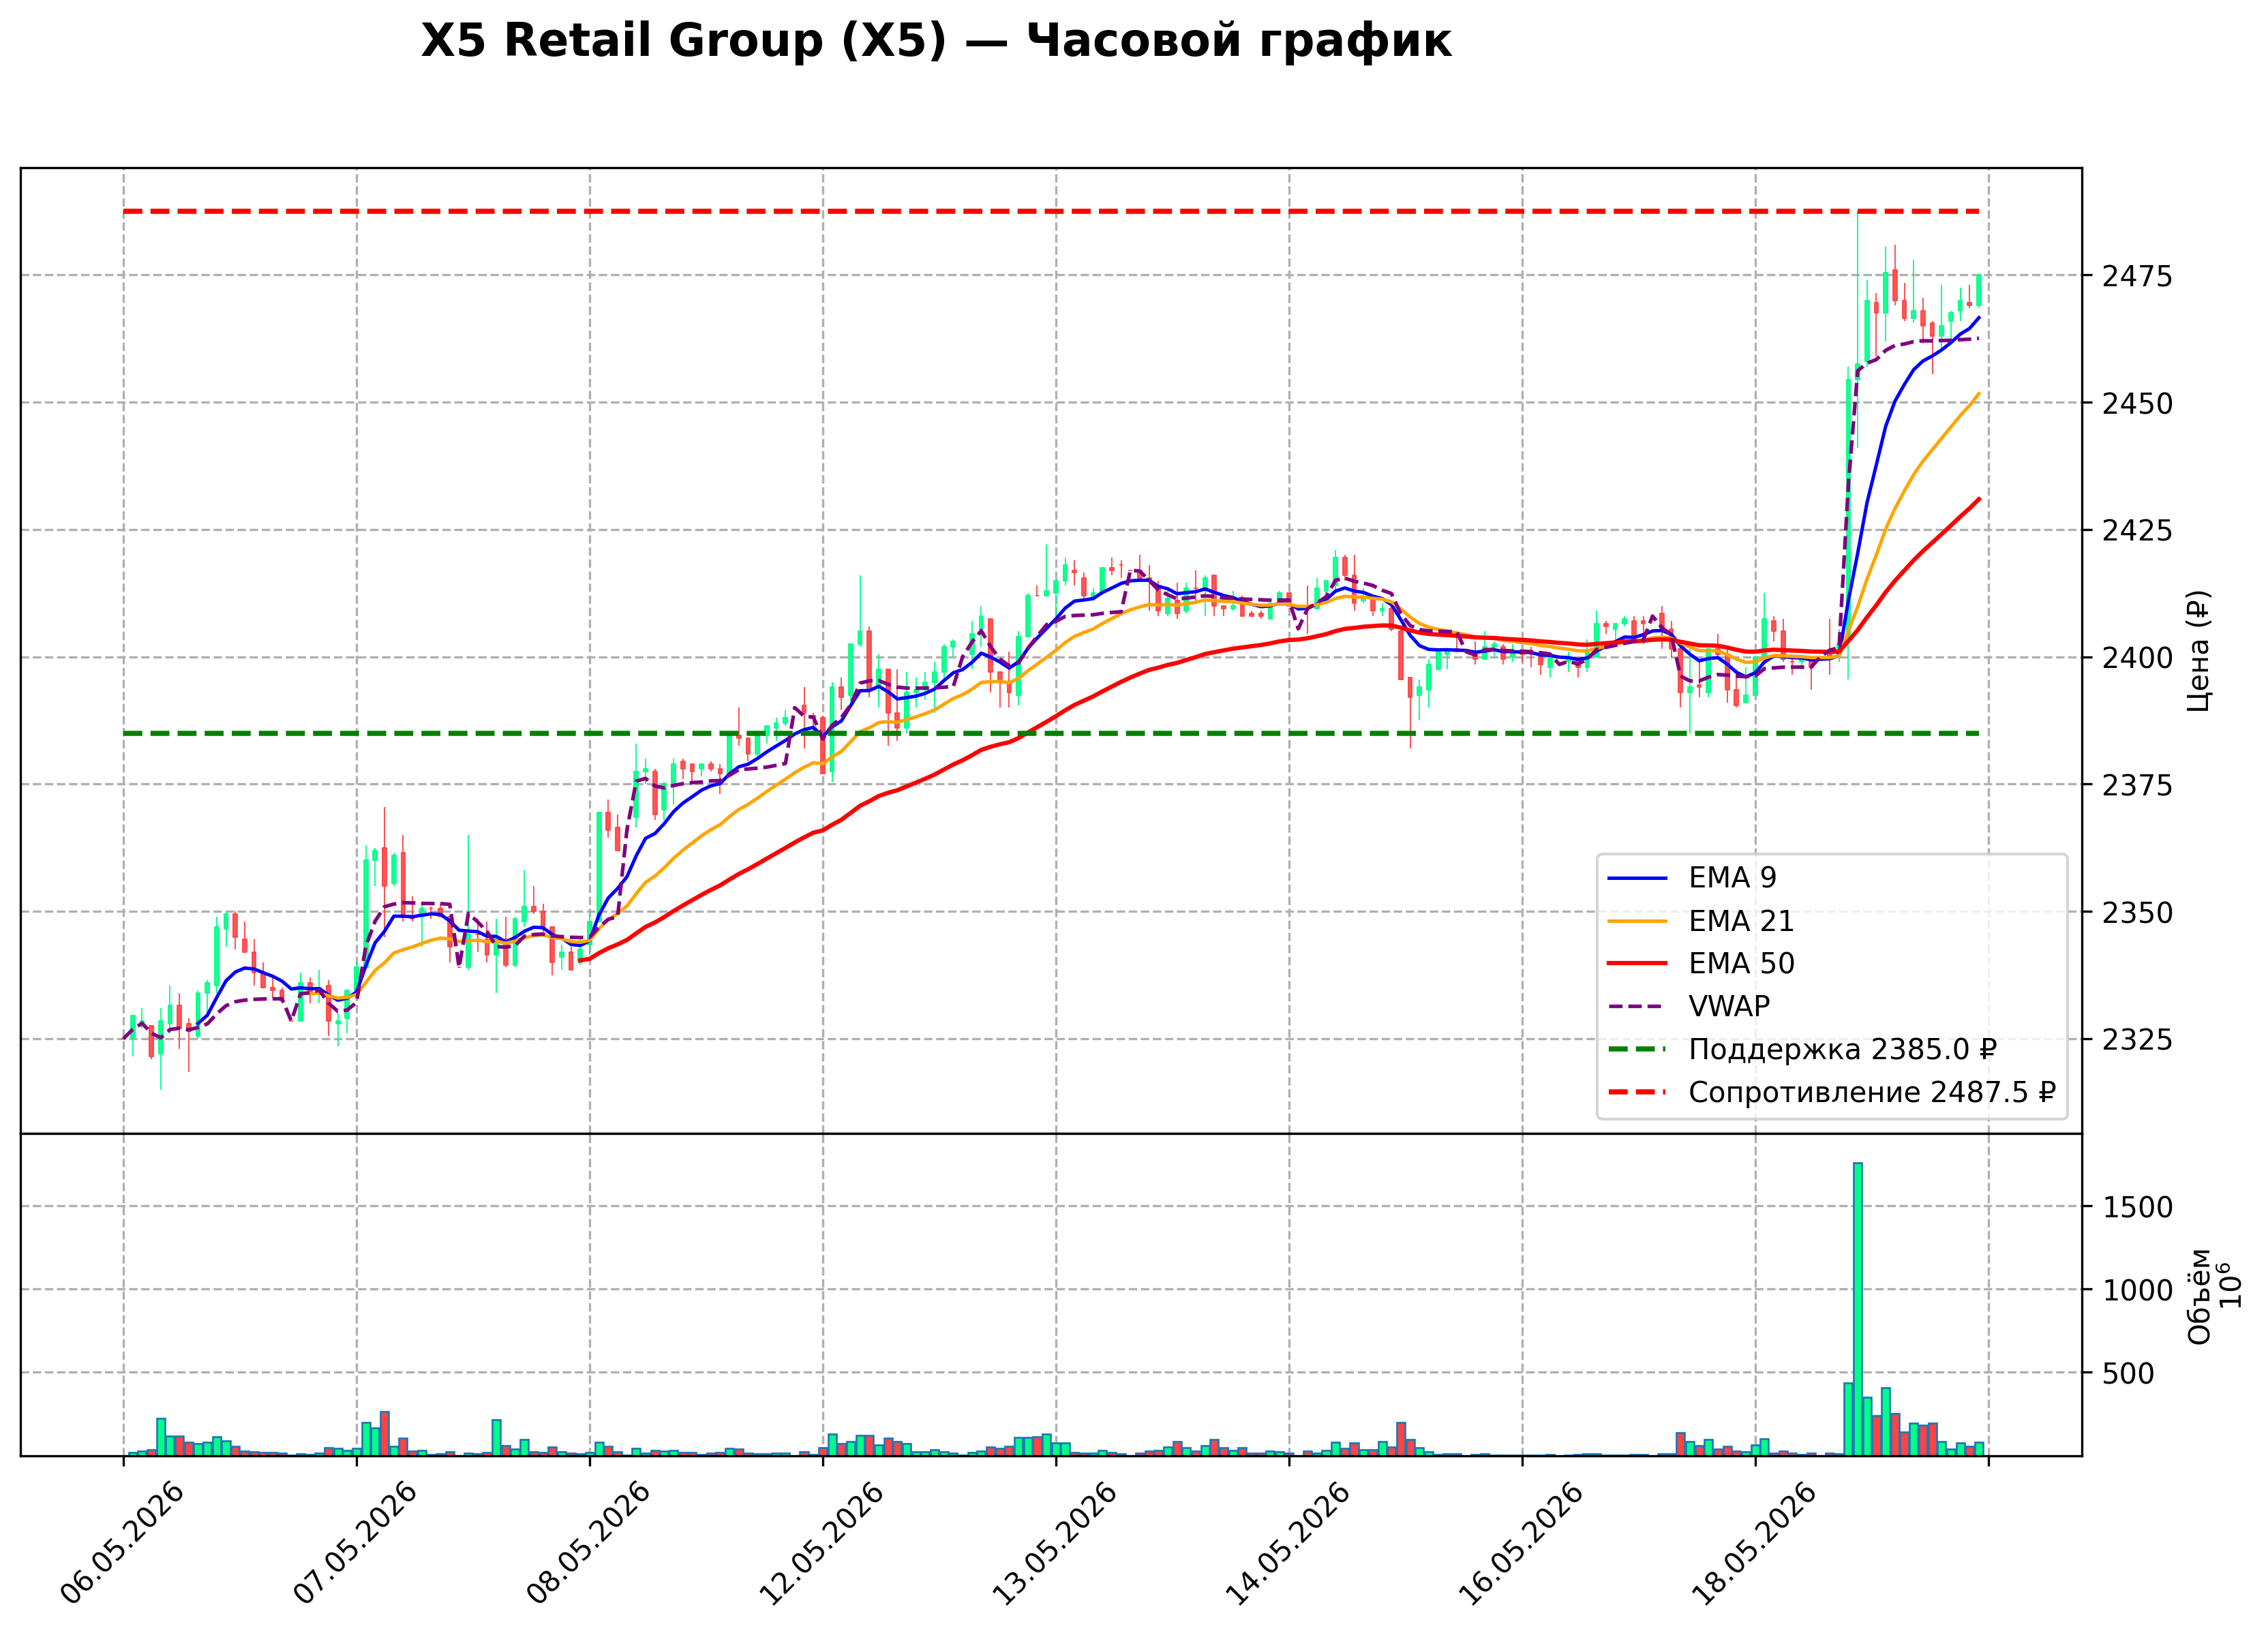Click the 13.05.2026 date label

(1055, 1544)
